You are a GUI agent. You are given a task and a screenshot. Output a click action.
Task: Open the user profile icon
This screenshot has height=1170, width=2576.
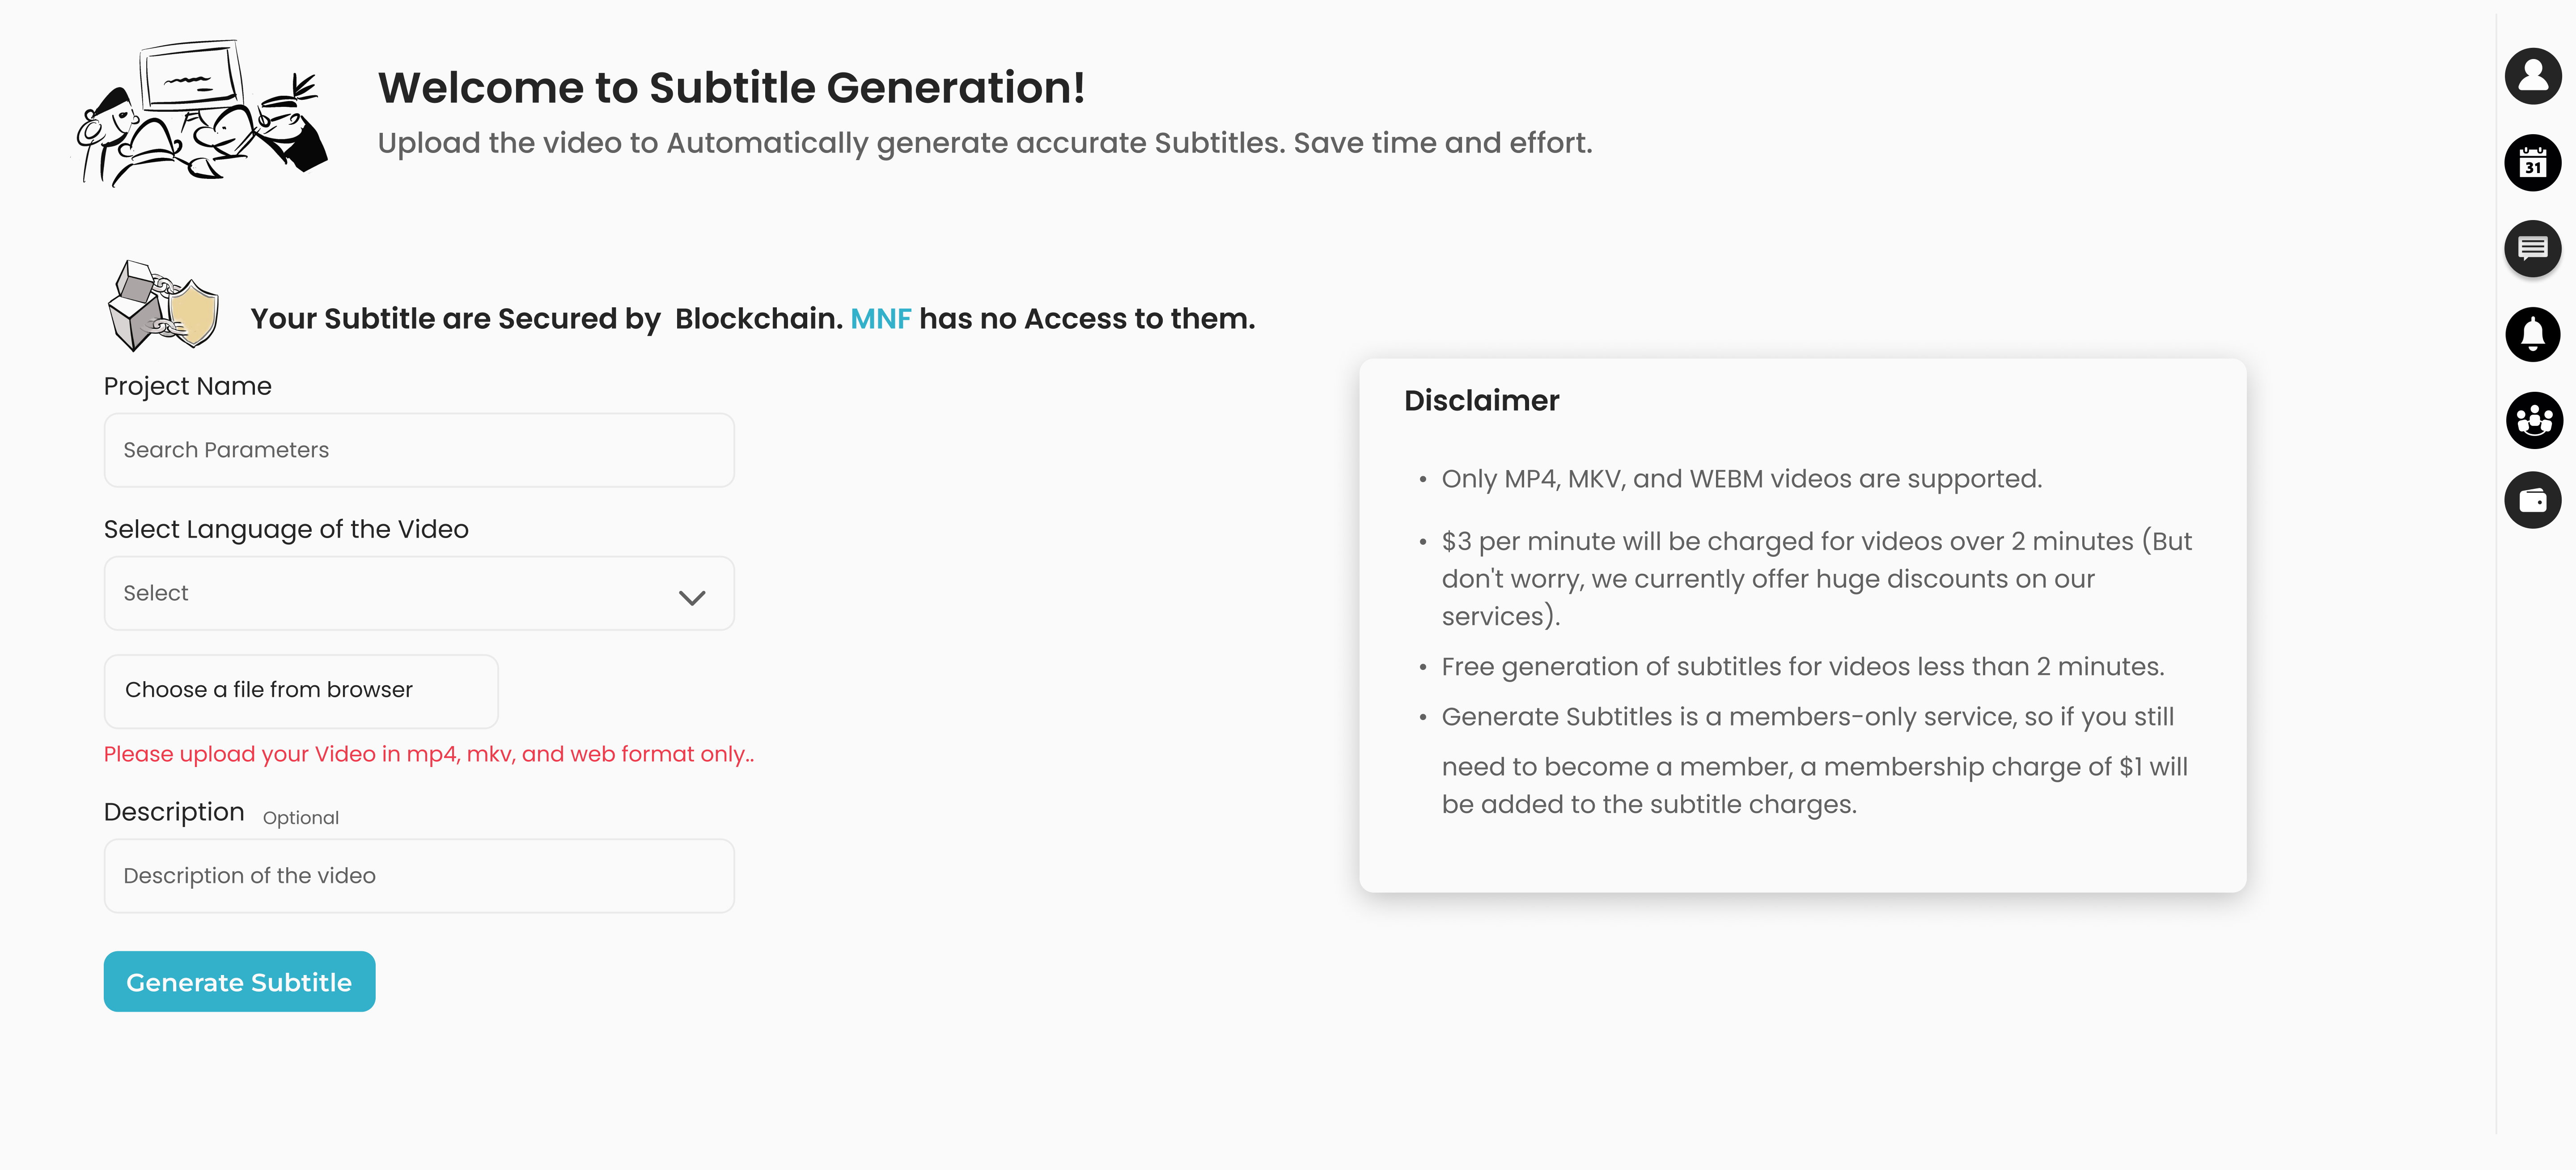click(2532, 76)
